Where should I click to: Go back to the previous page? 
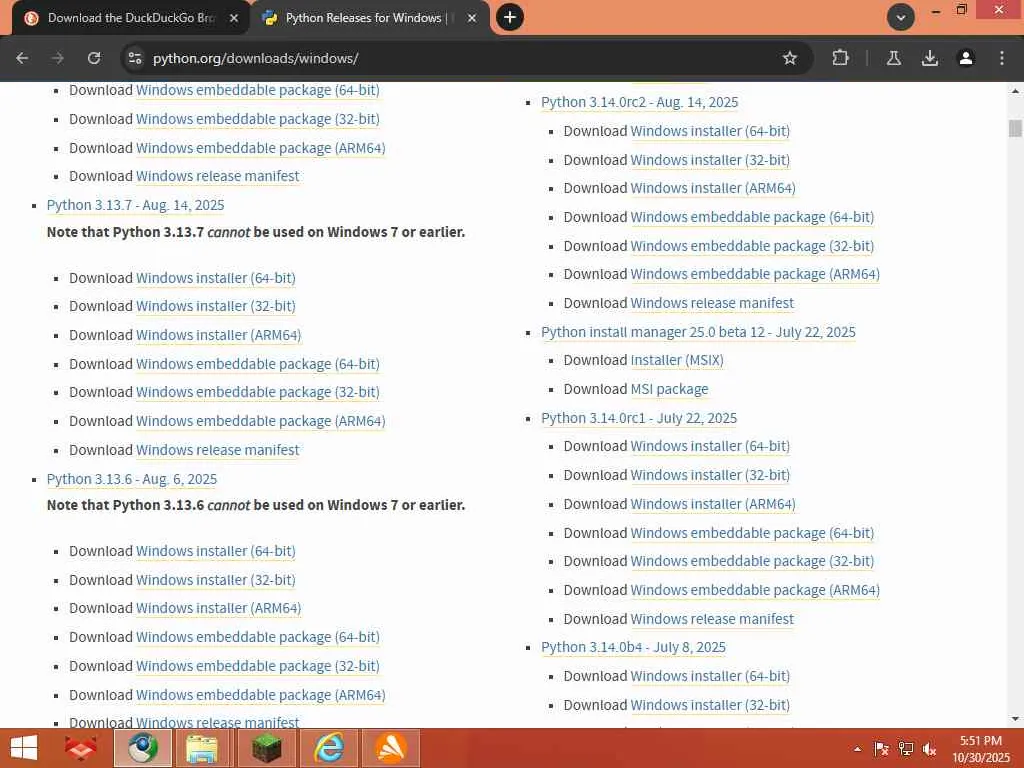tap(22, 58)
